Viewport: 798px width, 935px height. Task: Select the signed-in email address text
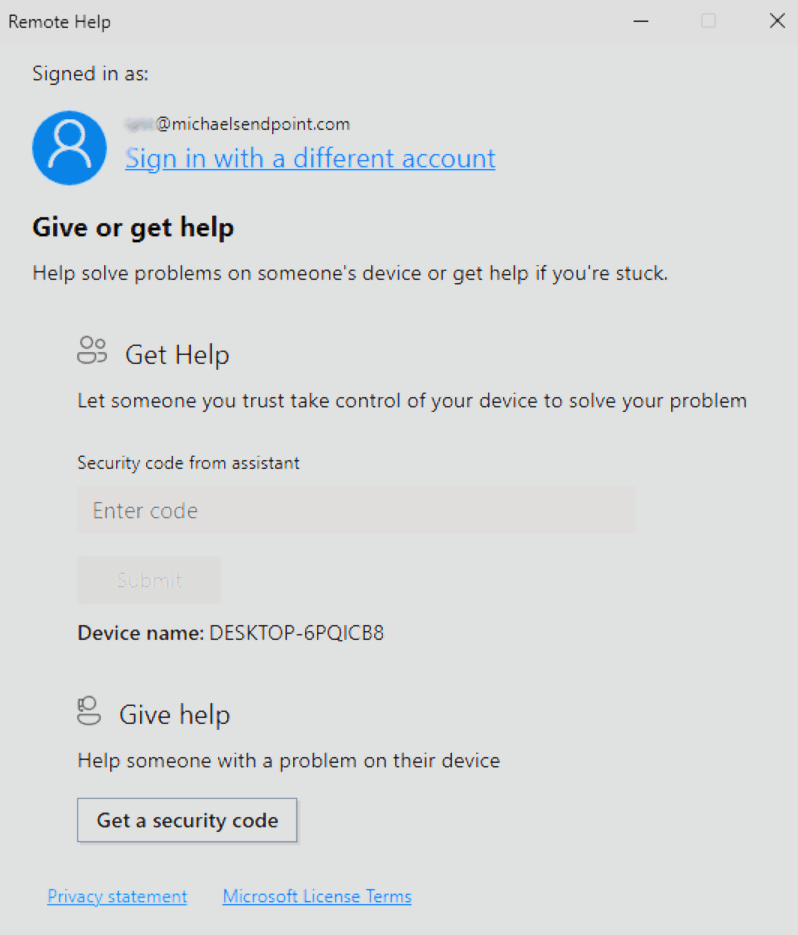pyautogui.click(x=237, y=124)
